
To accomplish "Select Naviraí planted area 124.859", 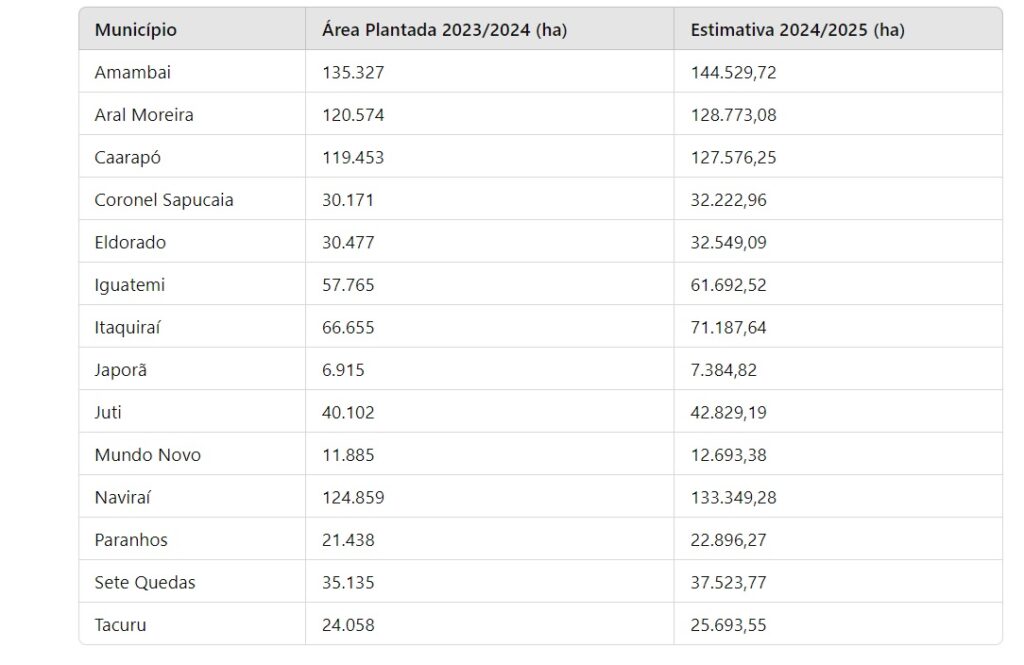I will (x=353, y=497).
